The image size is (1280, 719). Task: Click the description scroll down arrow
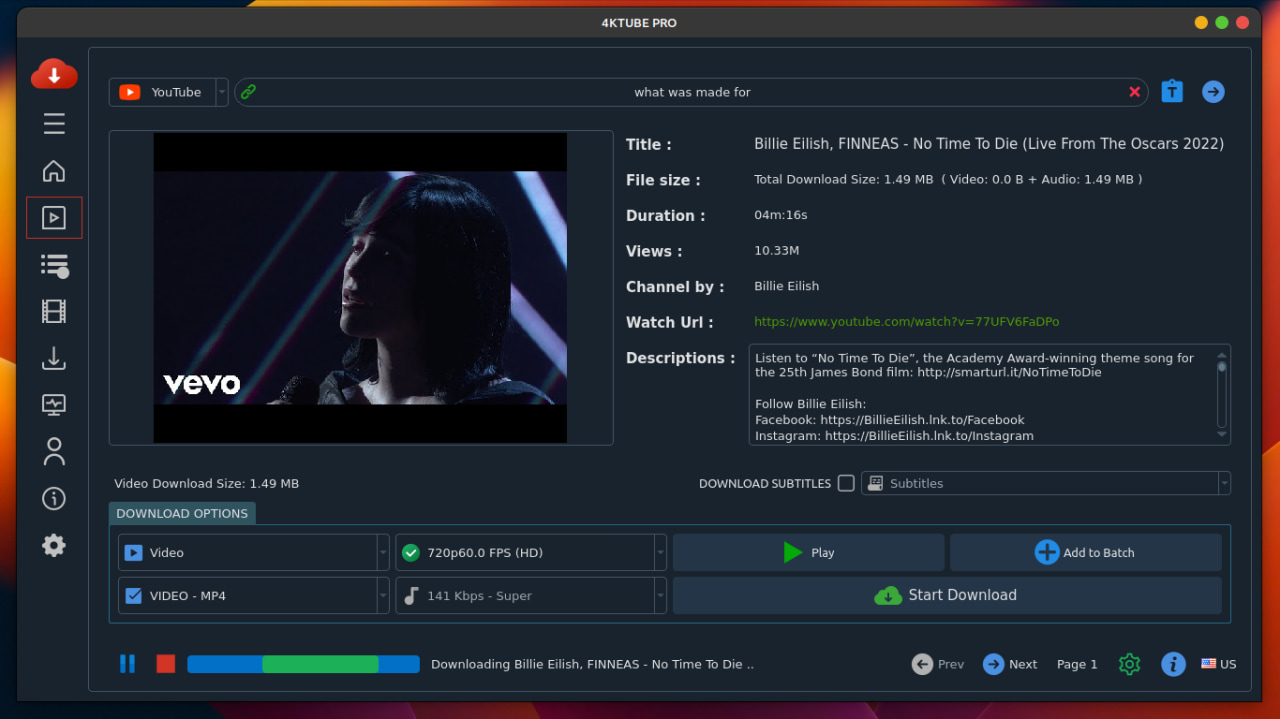[1221, 435]
